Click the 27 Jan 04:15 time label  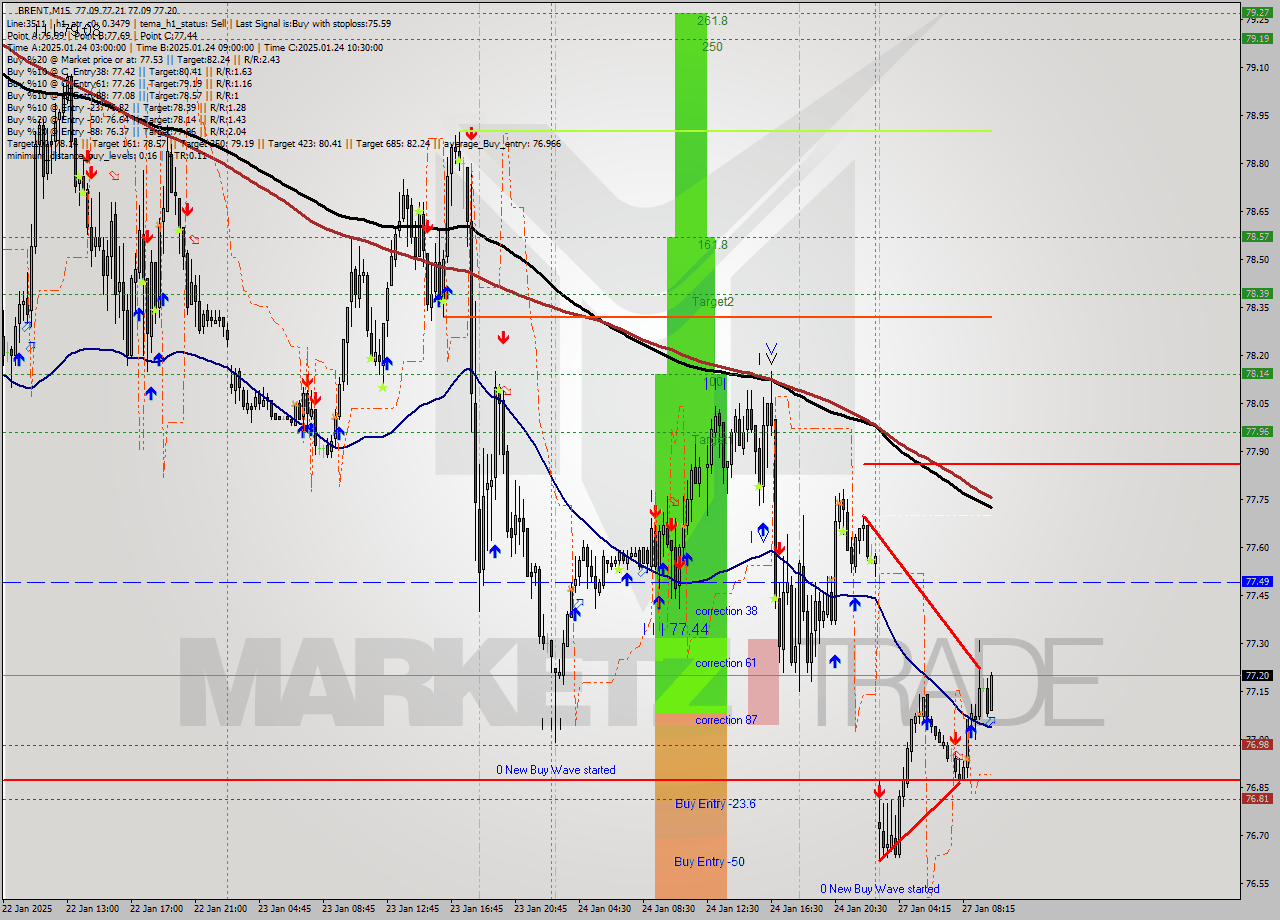(926, 909)
